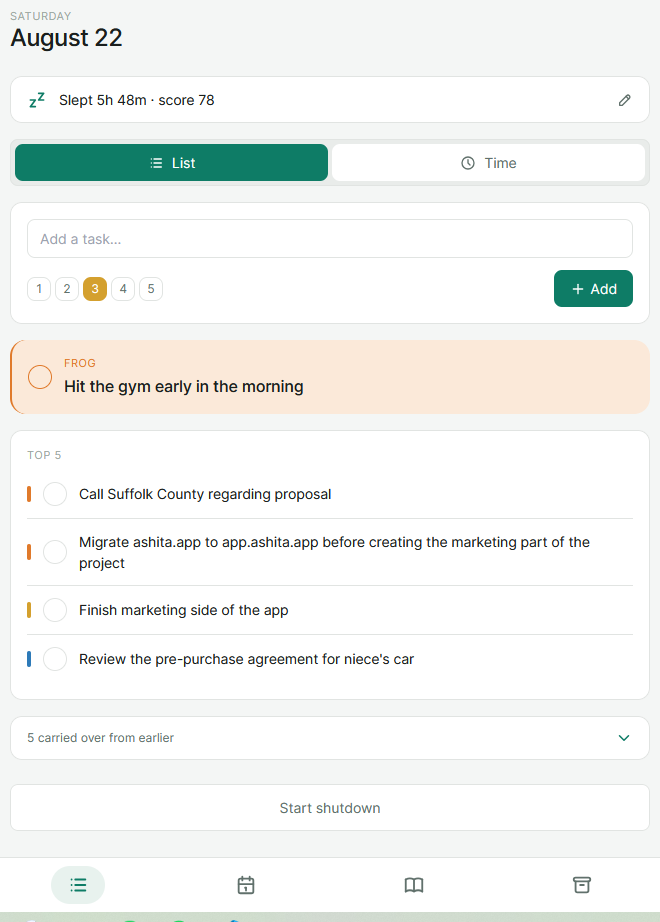
Task: Check off Migrate ashita.app task
Action: pyautogui.click(x=55, y=552)
